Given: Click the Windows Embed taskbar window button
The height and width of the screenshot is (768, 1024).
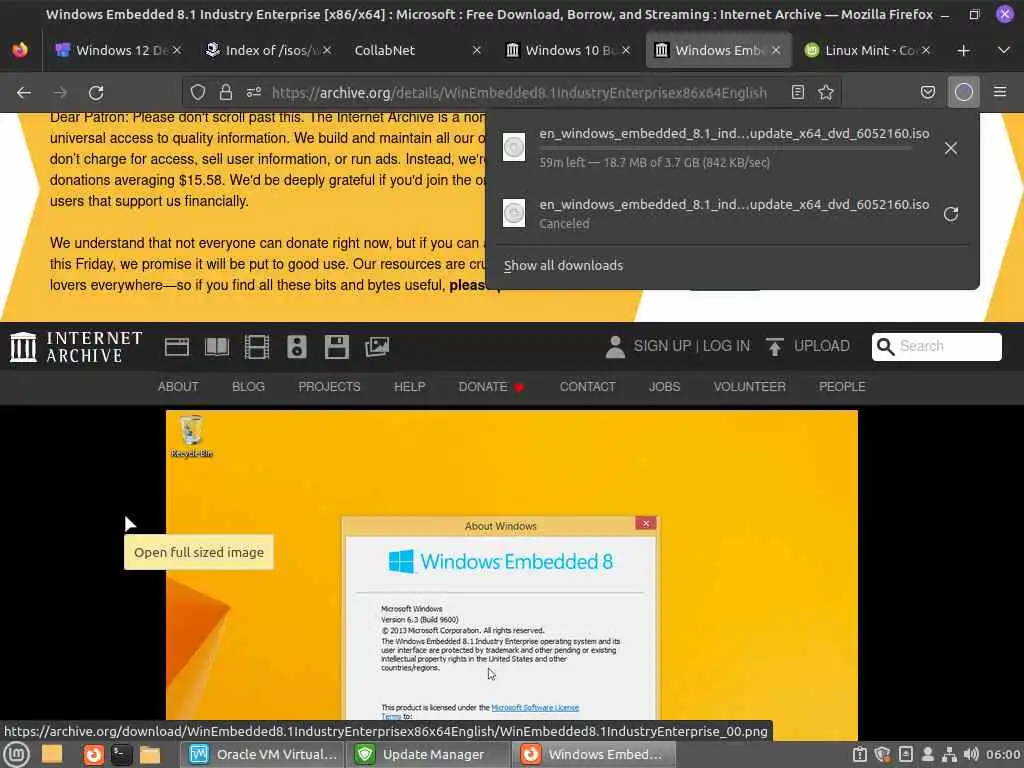Looking at the screenshot, I should (x=594, y=754).
